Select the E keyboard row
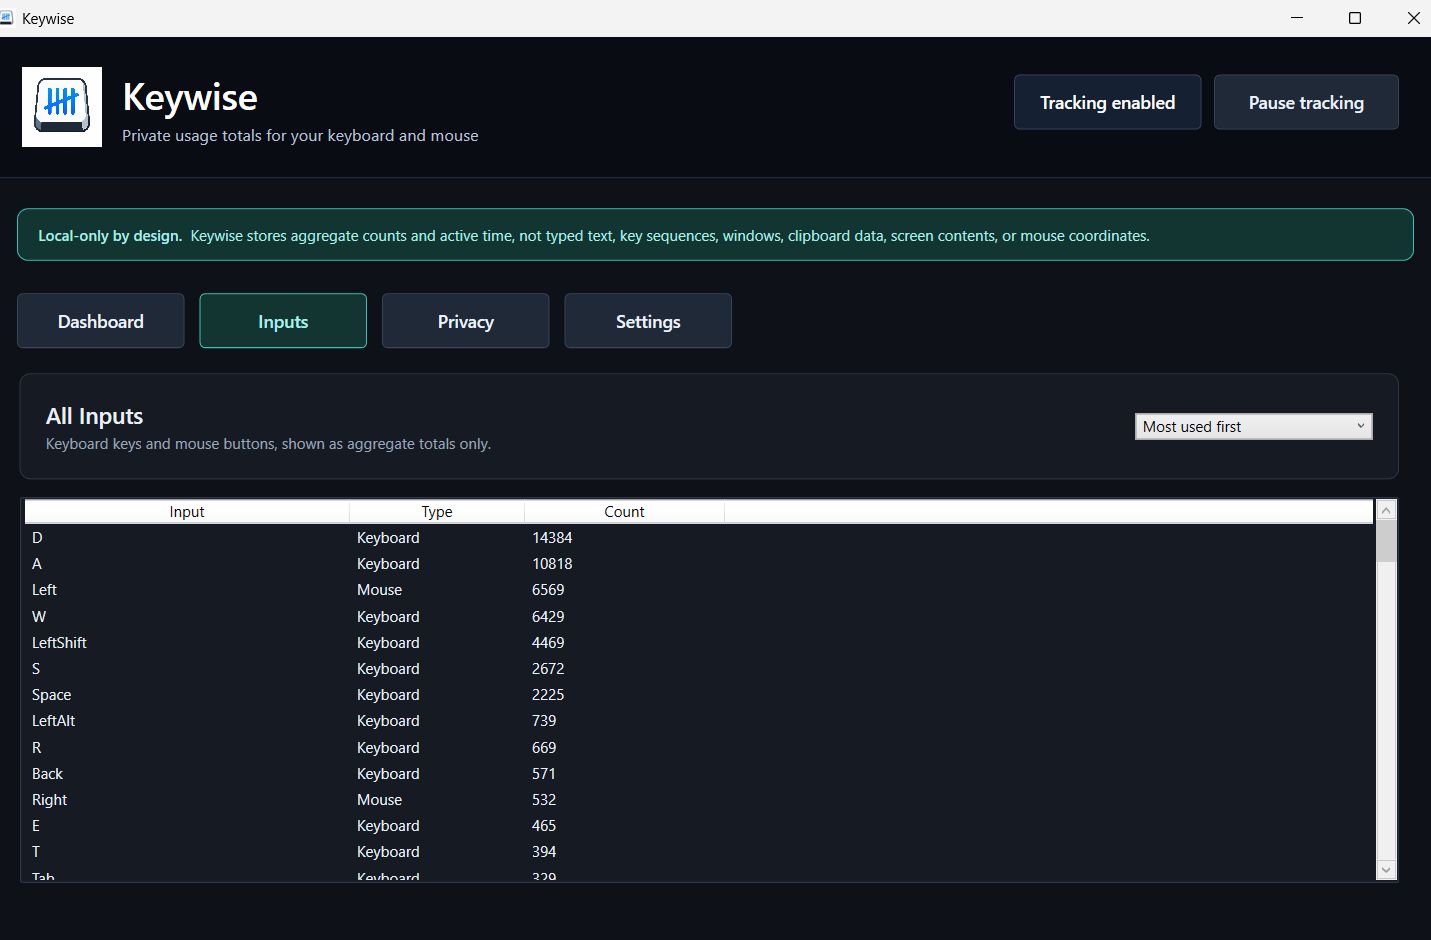Image resolution: width=1431 pixels, height=940 pixels. point(699,826)
